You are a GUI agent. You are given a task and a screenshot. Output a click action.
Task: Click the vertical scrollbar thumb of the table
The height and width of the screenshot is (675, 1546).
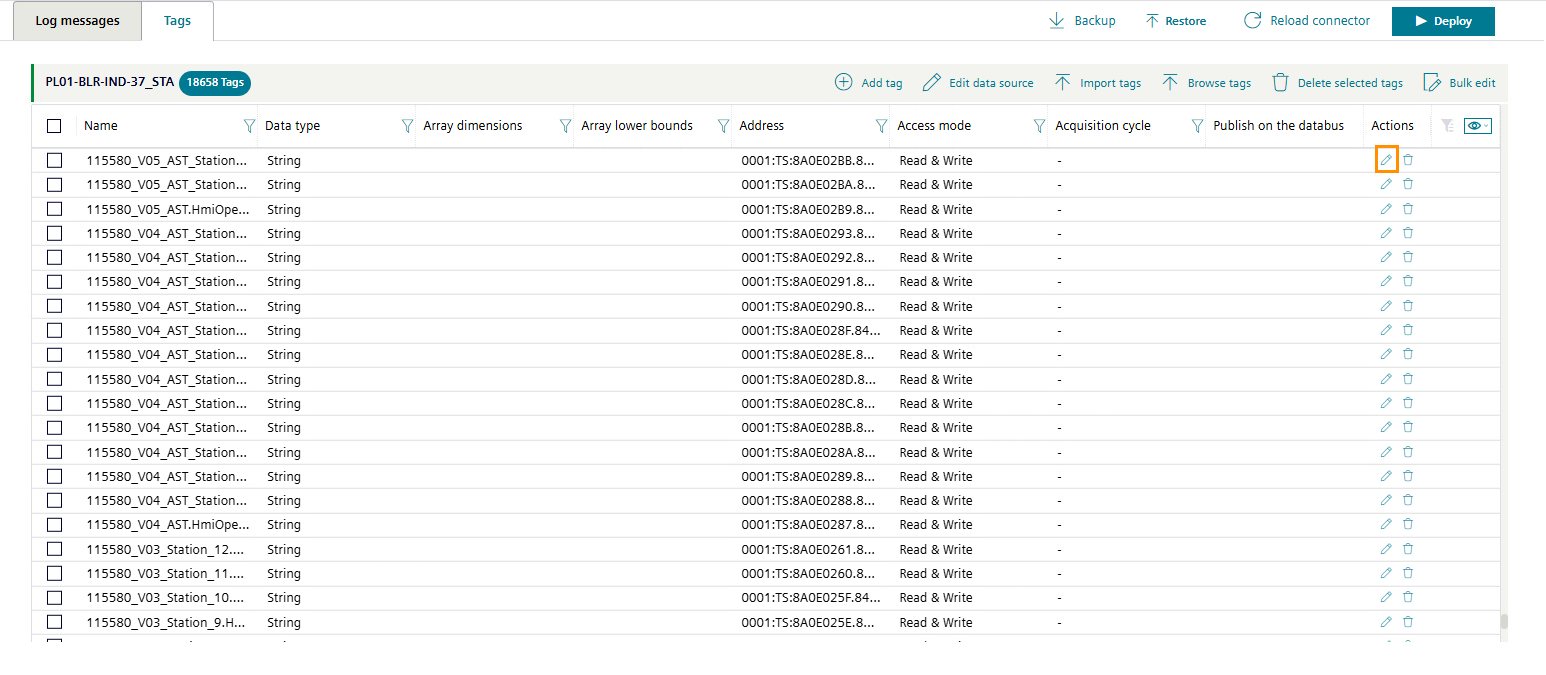click(x=1503, y=621)
